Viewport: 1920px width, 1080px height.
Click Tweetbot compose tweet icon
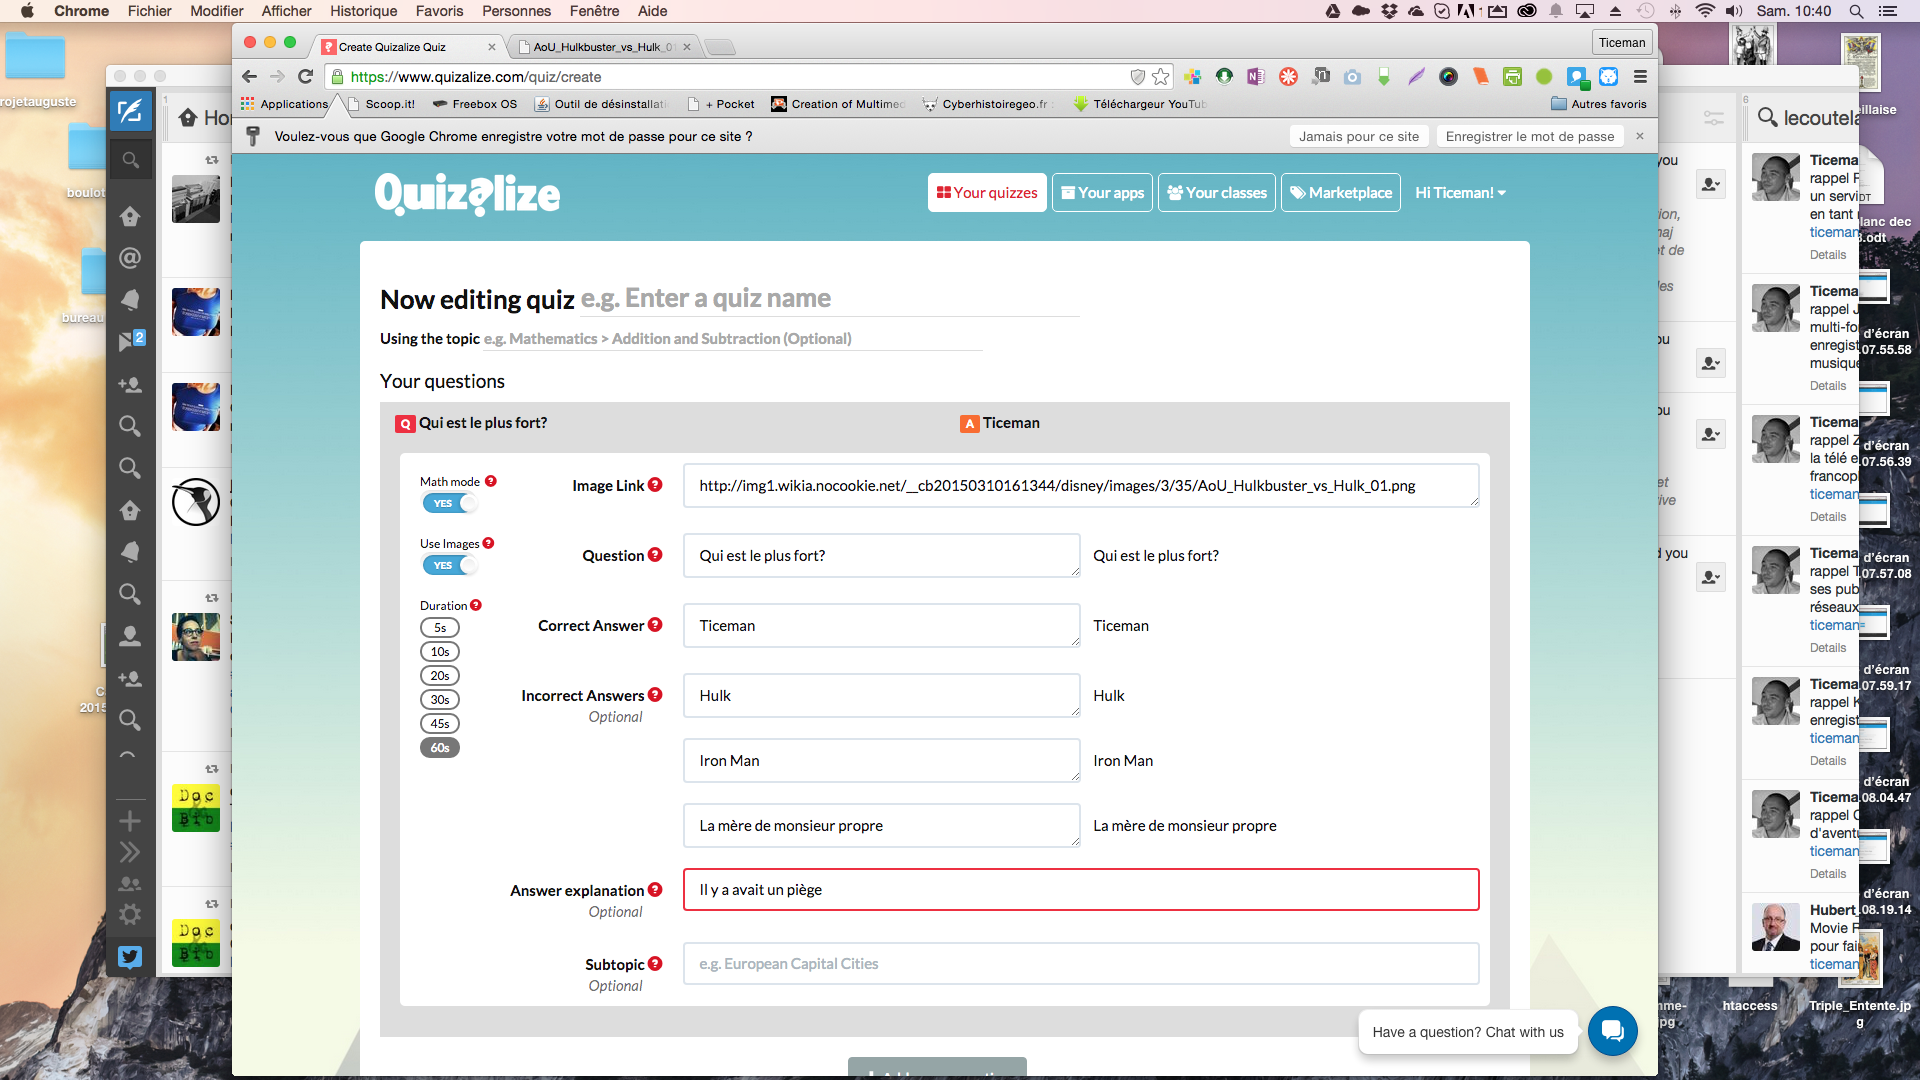pyautogui.click(x=130, y=111)
